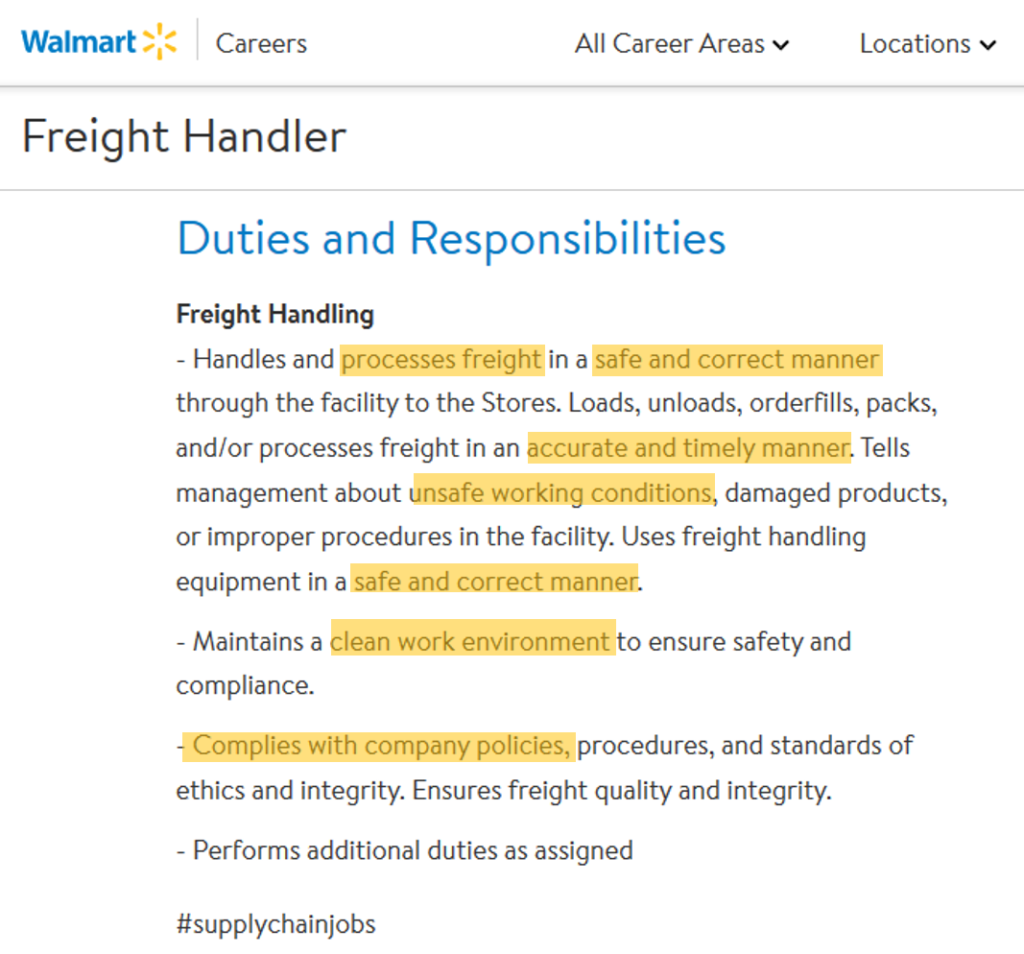1024x954 pixels.
Task: Click first highlighted 'safe and correct manner' phrase
Action: [x=737, y=360]
